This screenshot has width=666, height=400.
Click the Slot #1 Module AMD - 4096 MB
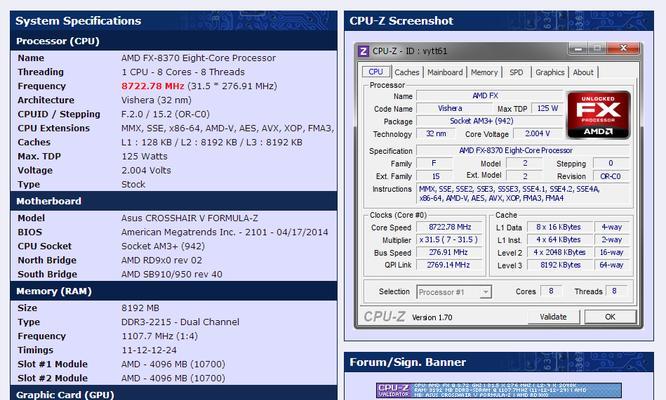click(173, 364)
